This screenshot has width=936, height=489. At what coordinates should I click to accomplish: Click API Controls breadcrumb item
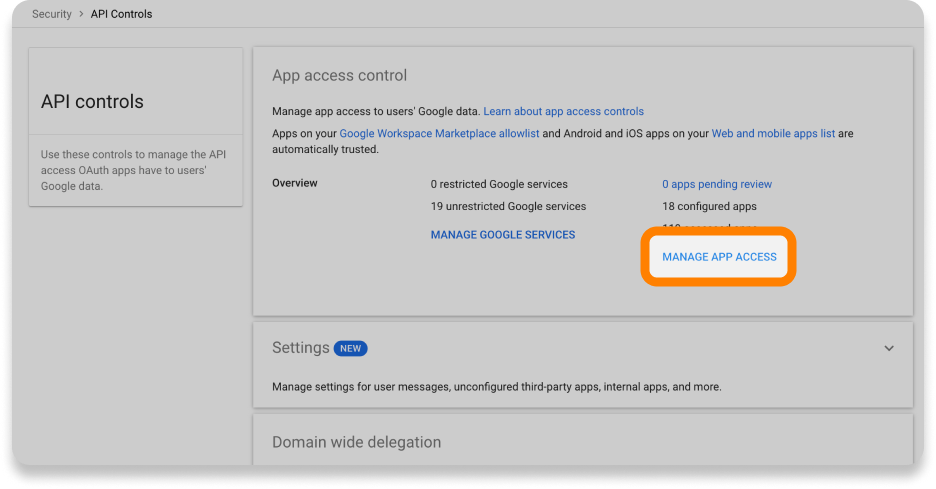pyautogui.click(x=121, y=14)
